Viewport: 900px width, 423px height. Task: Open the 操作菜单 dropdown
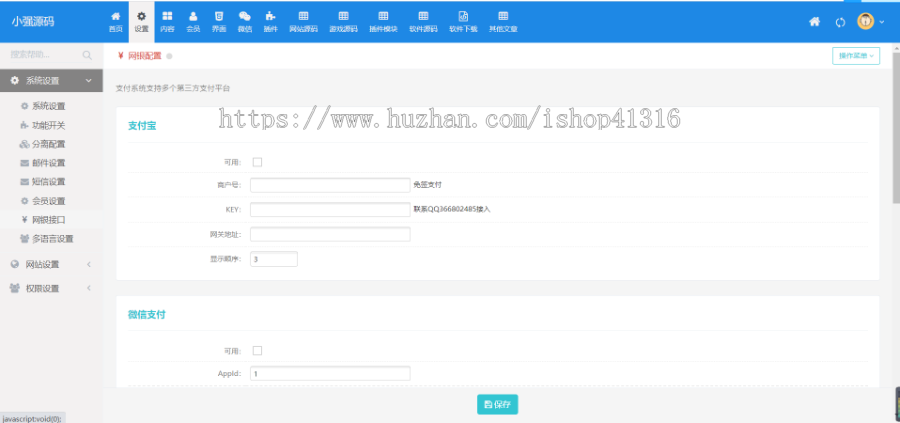click(x=856, y=56)
